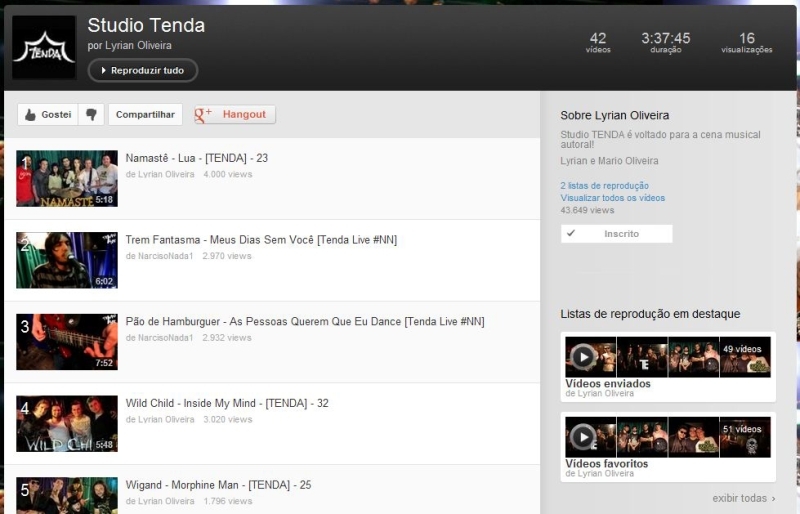
Task: Click the 4.000 views text
Action: pyautogui.click(x=228, y=174)
